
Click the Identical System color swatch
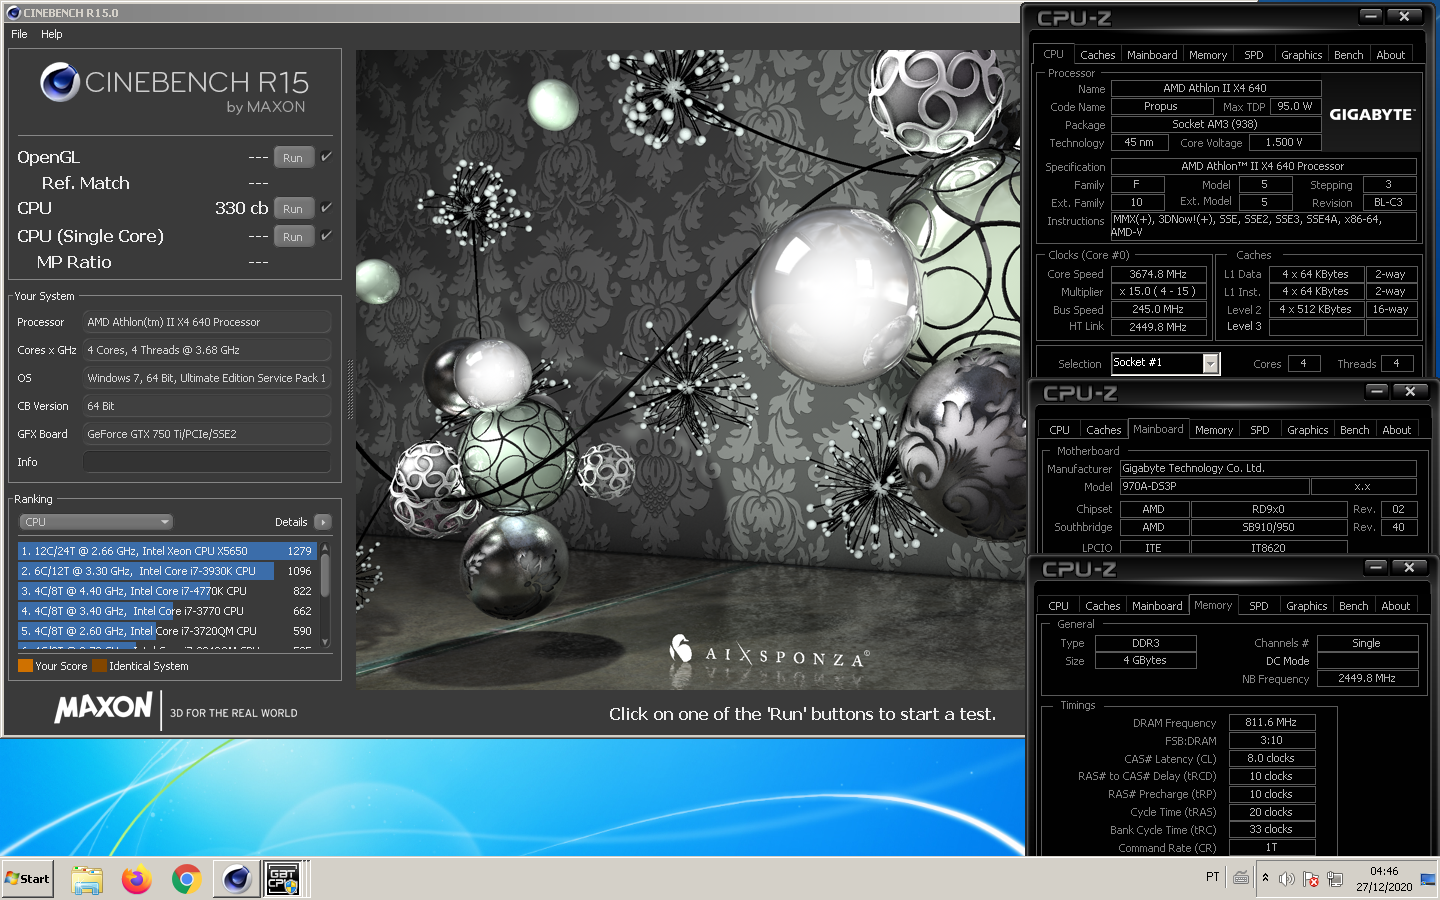point(99,666)
